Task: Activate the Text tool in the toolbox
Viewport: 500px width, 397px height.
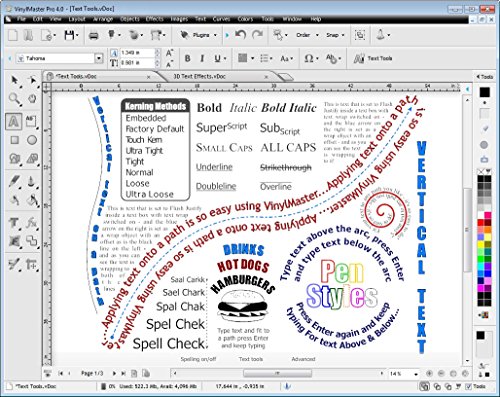Action: (x=14, y=121)
